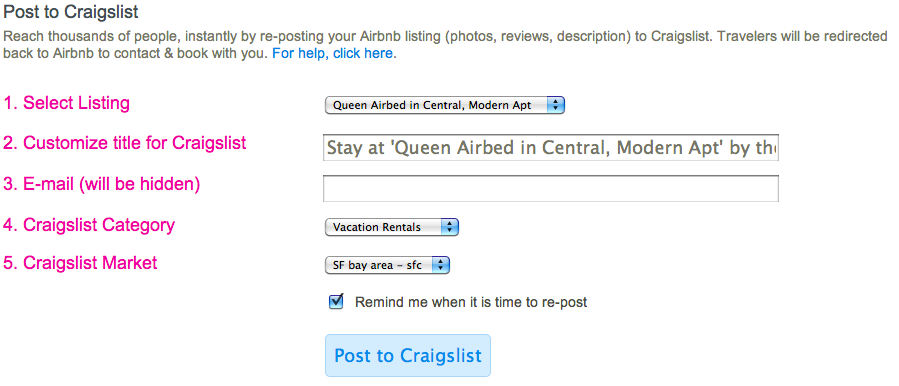Click the '2. Customize title for Craigslist' label
The width and height of the screenshot is (899, 386).
pyautogui.click(x=124, y=143)
